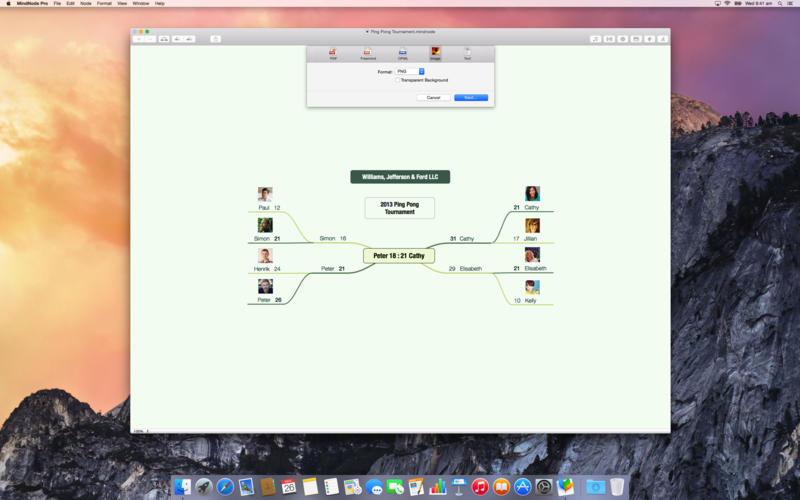Enable the Transparent Background checkbox
800x500 pixels.
(397, 80)
